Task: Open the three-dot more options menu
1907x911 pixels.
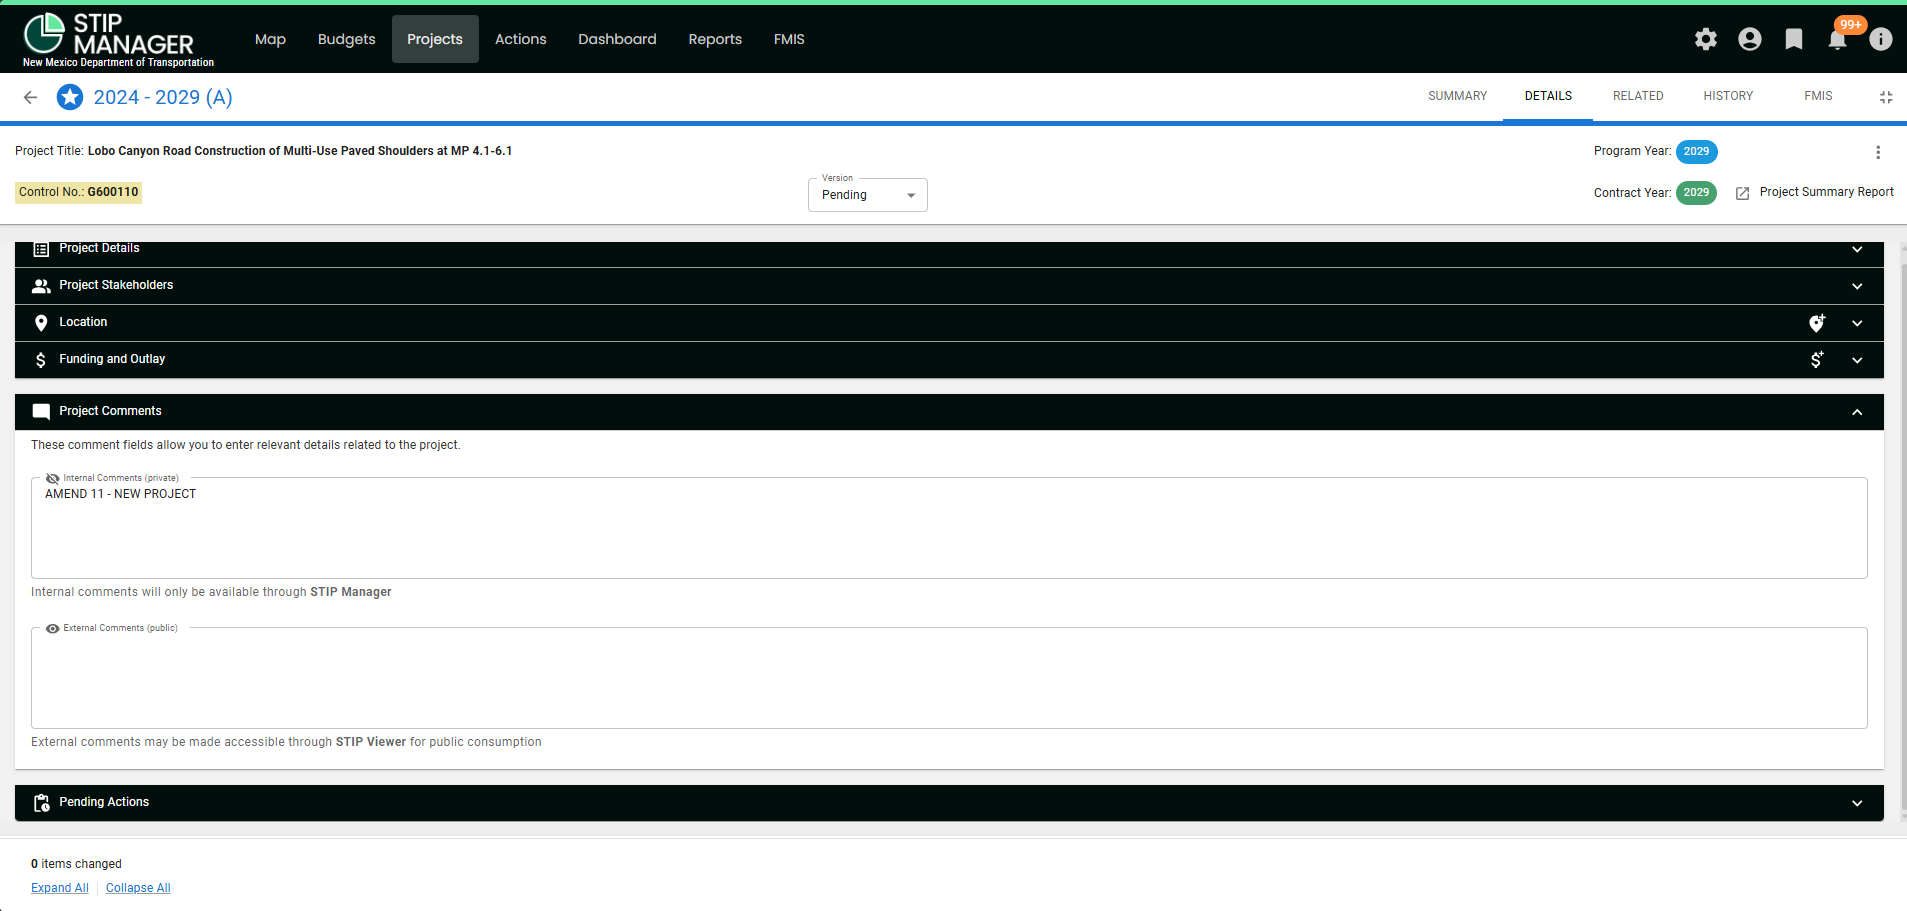Action: [x=1878, y=152]
